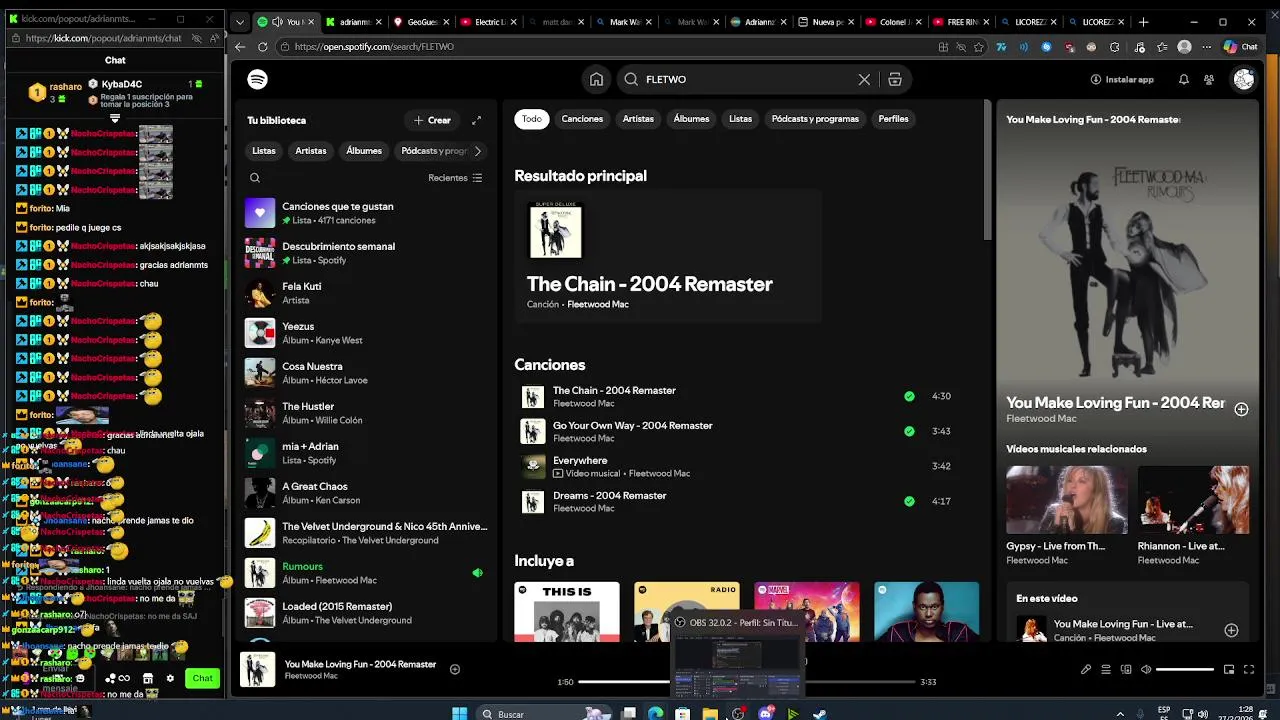Viewport: 1280px width, 720px height.
Task: Open Yeezus album in library
Action: pos(366,333)
